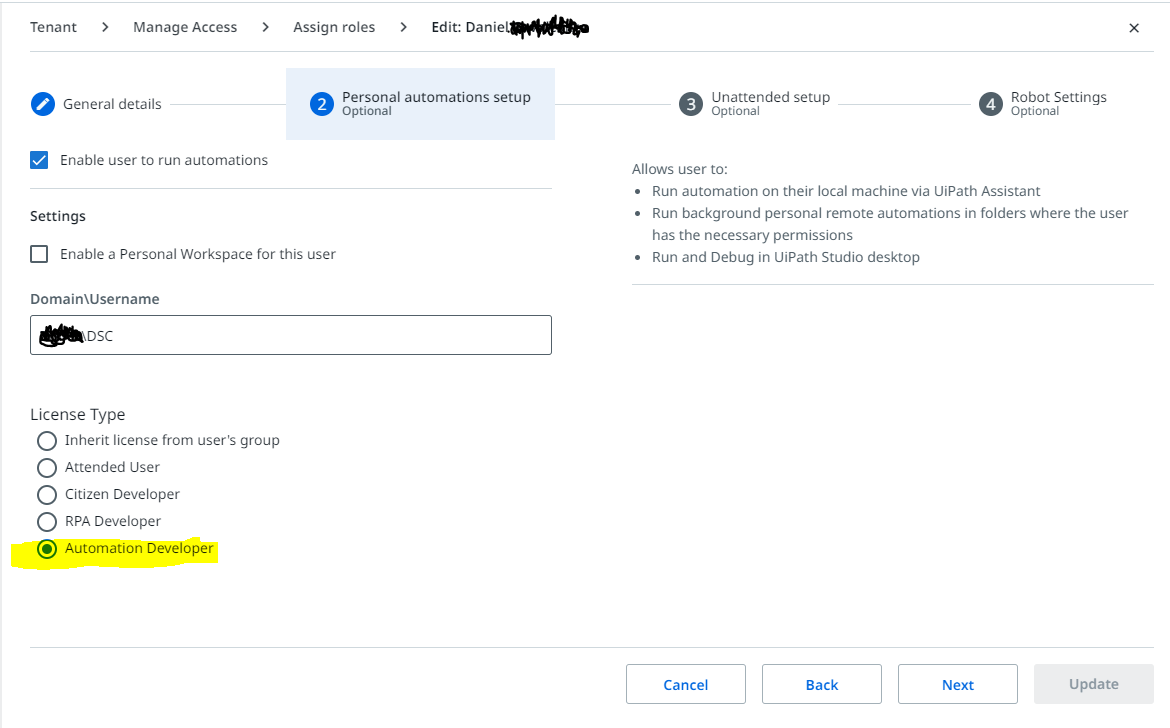Image resolution: width=1170 pixels, height=728 pixels.
Task: Click the Next button
Action: (x=957, y=683)
